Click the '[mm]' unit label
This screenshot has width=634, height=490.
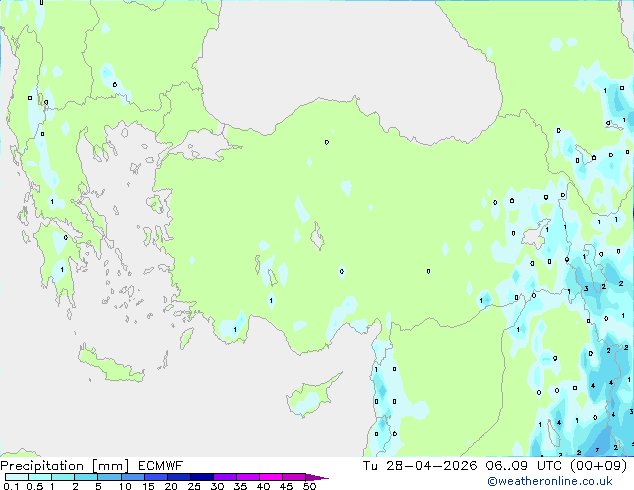(110, 466)
